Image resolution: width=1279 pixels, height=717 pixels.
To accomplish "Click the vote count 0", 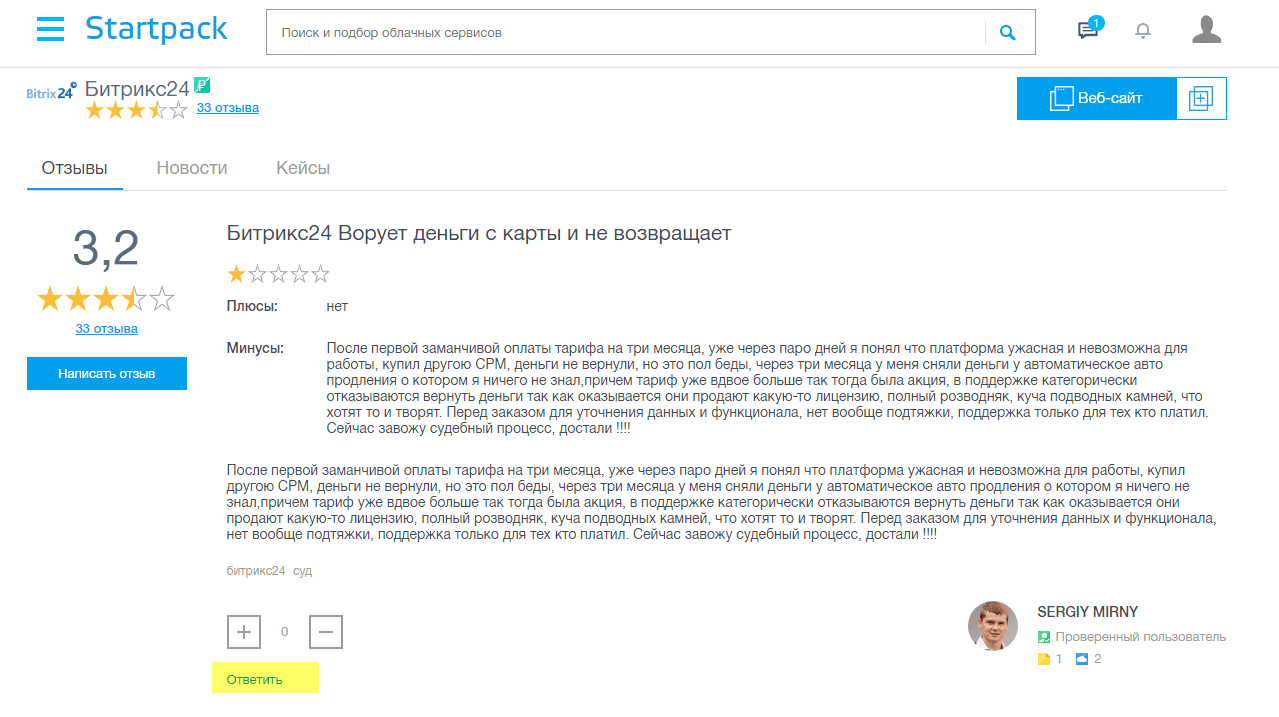I will click(285, 632).
